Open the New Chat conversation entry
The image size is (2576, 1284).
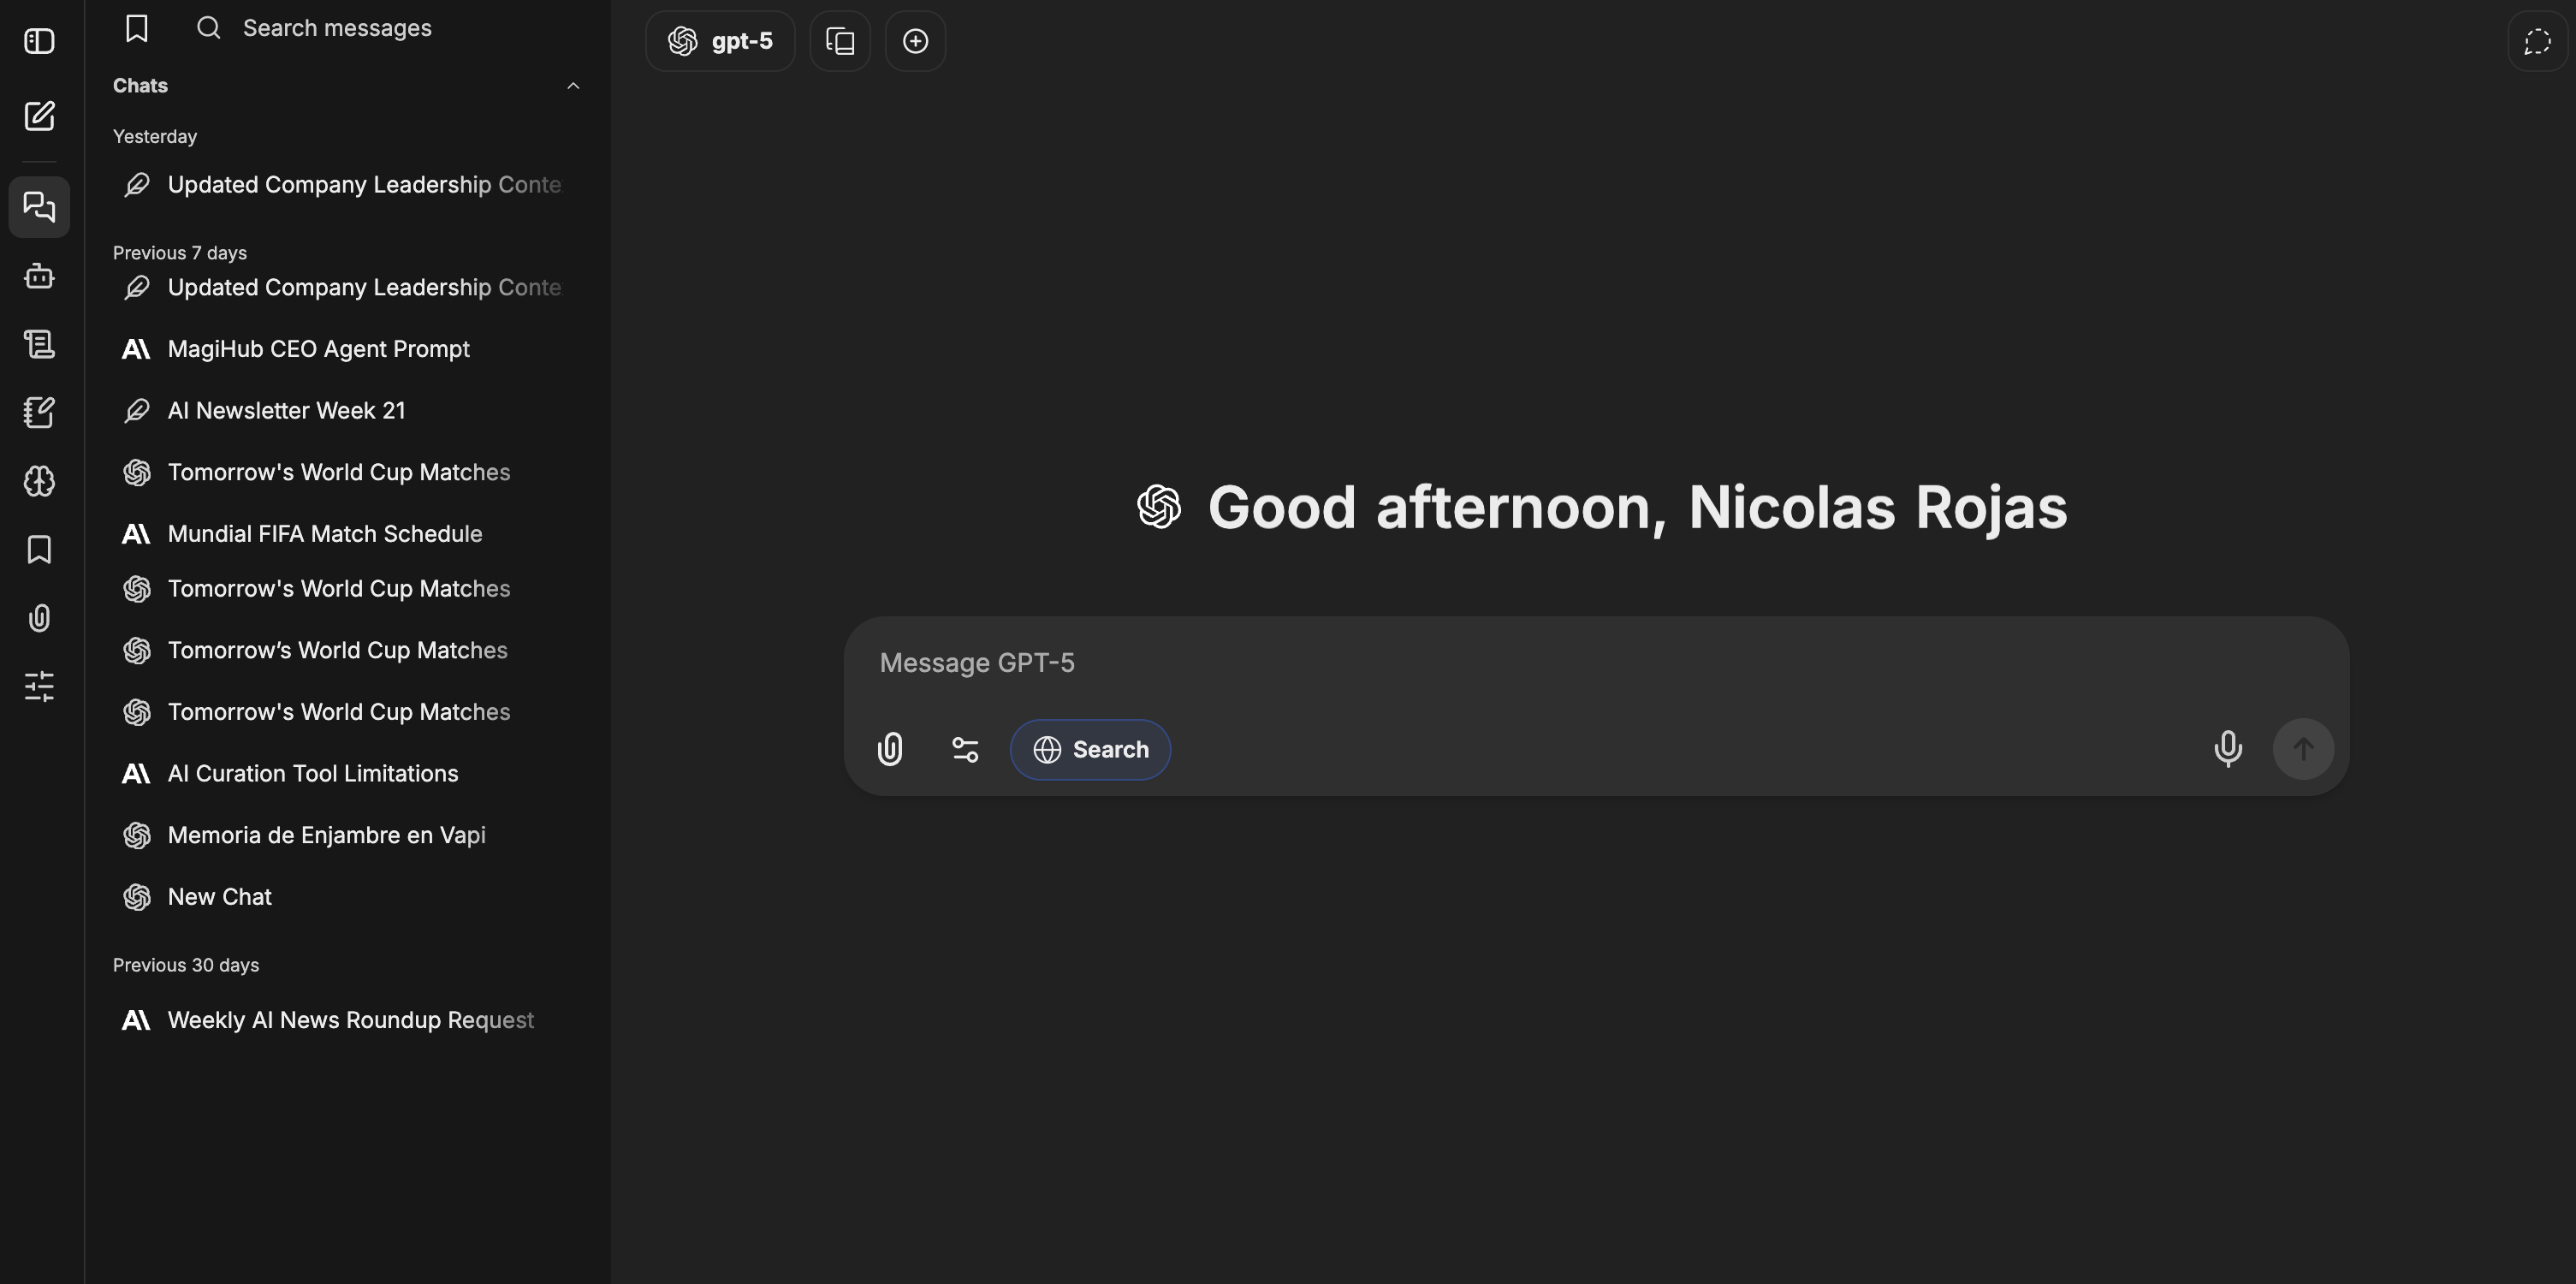point(347,897)
